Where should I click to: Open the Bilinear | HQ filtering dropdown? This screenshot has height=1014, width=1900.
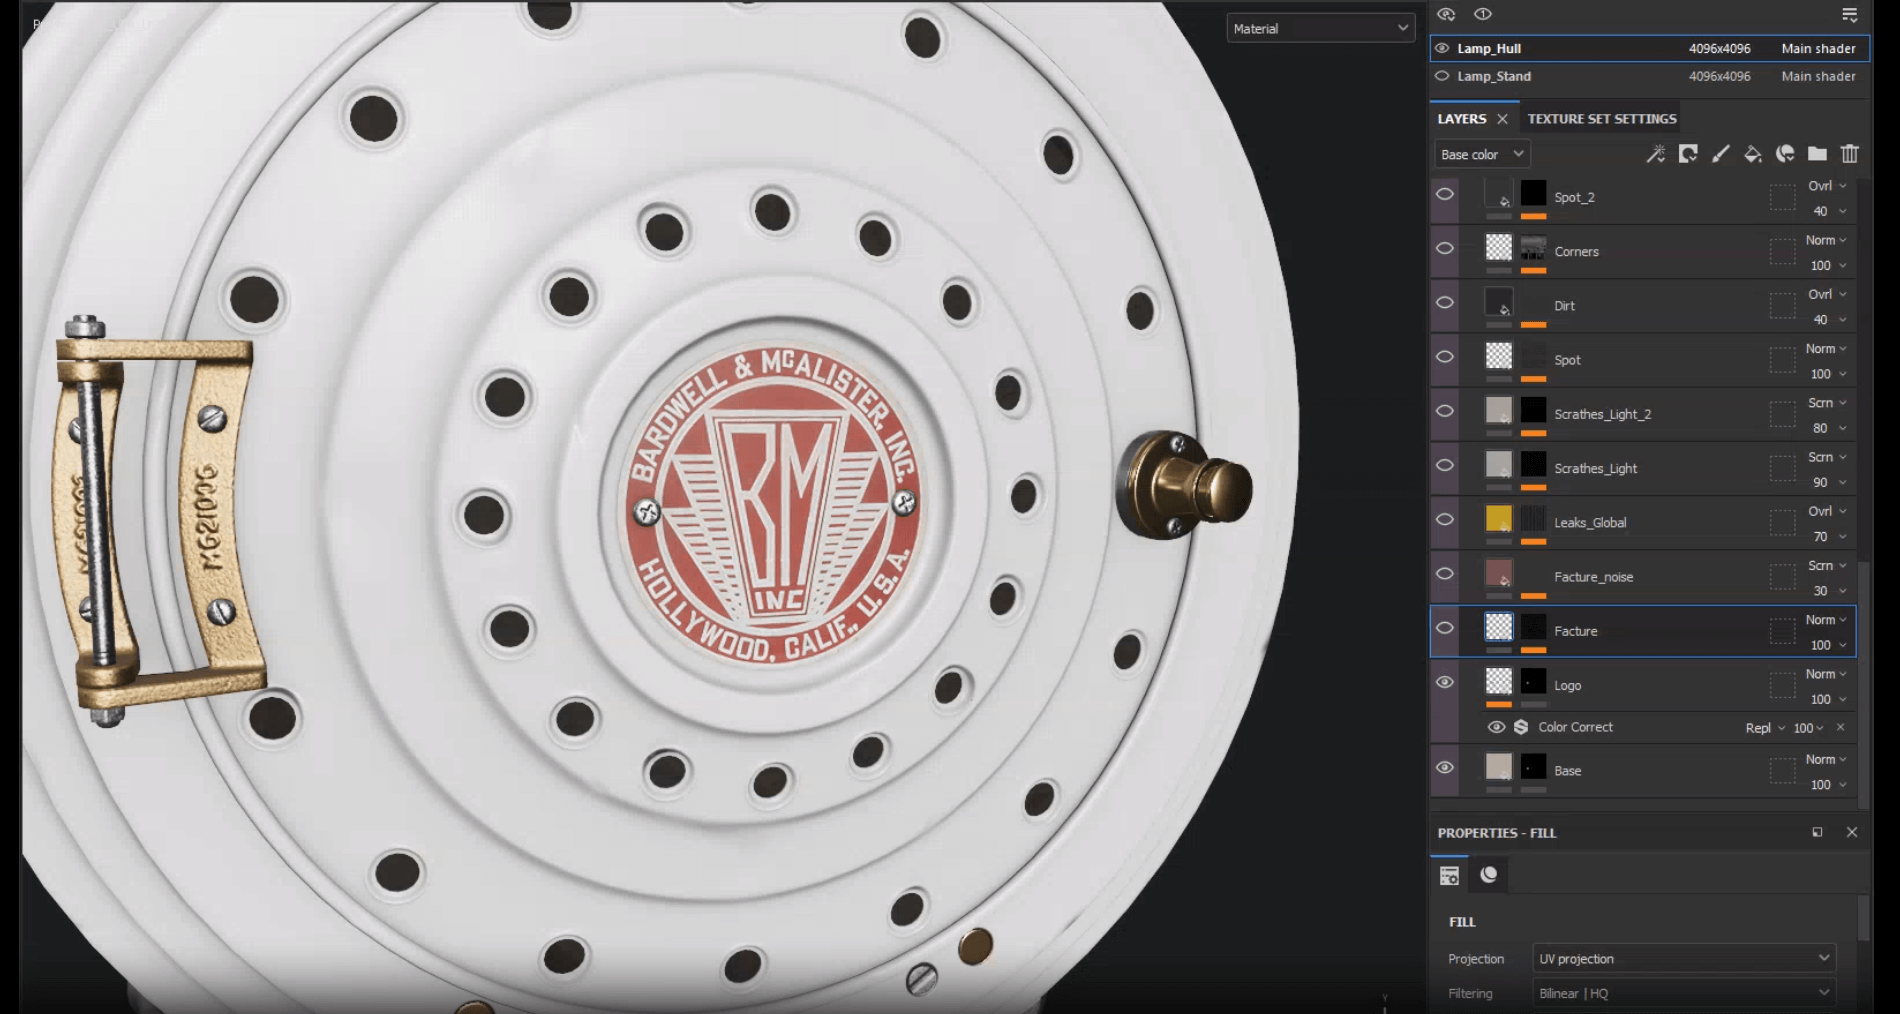pyautogui.click(x=1684, y=993)
